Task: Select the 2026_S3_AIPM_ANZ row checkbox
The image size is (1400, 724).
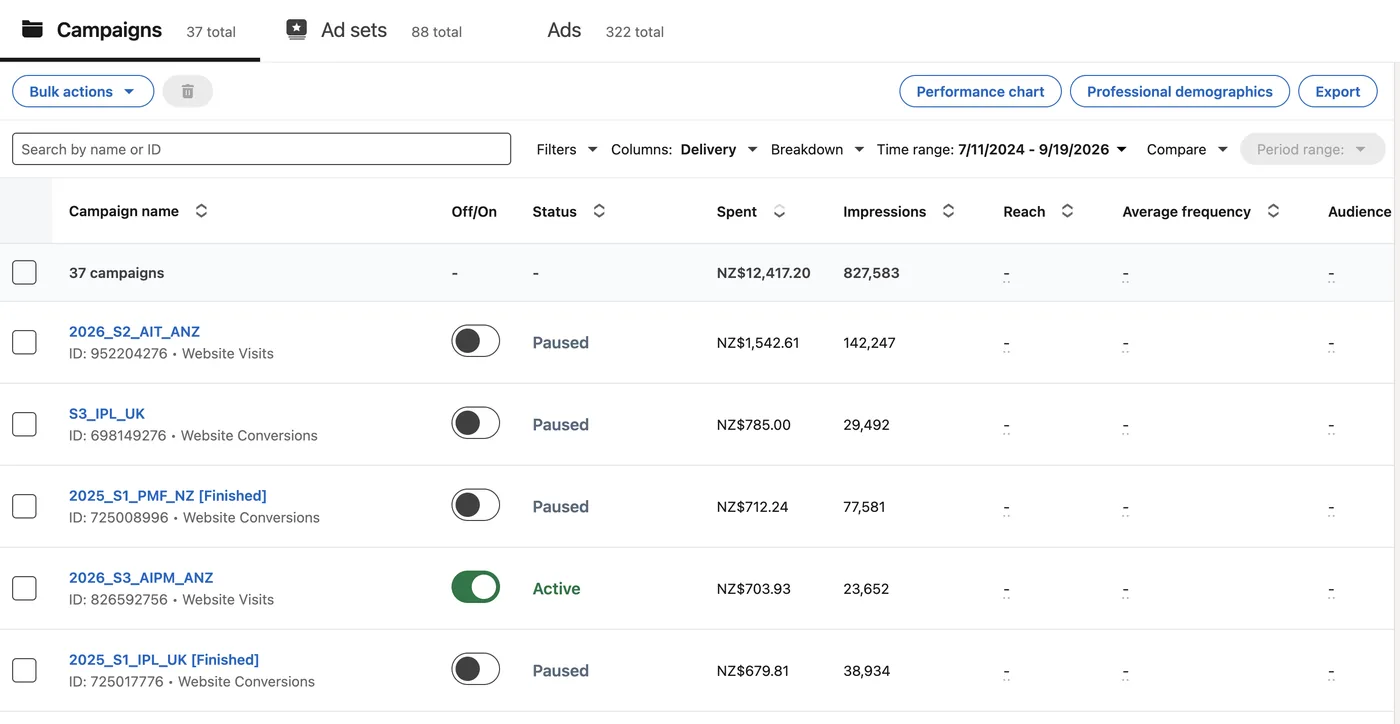Action: coord(24,588)
